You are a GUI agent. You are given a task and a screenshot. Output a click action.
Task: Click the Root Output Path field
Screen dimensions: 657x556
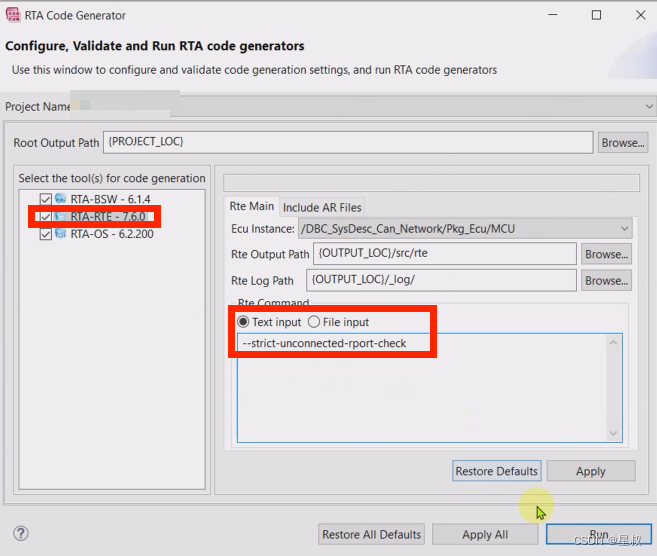tap(348, 142)
